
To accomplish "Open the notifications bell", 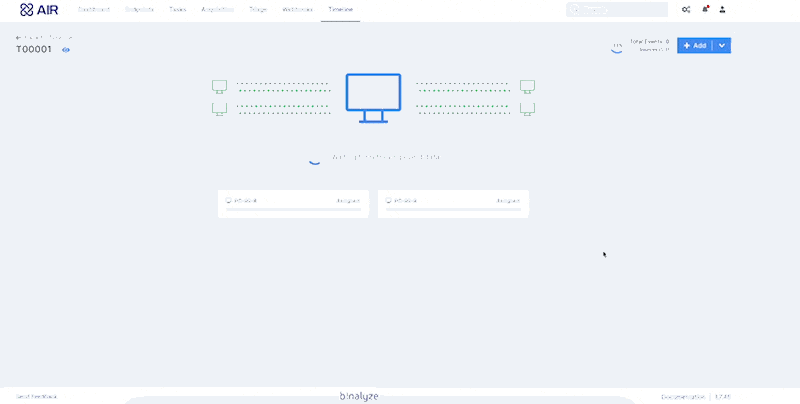I will point(704,9).
